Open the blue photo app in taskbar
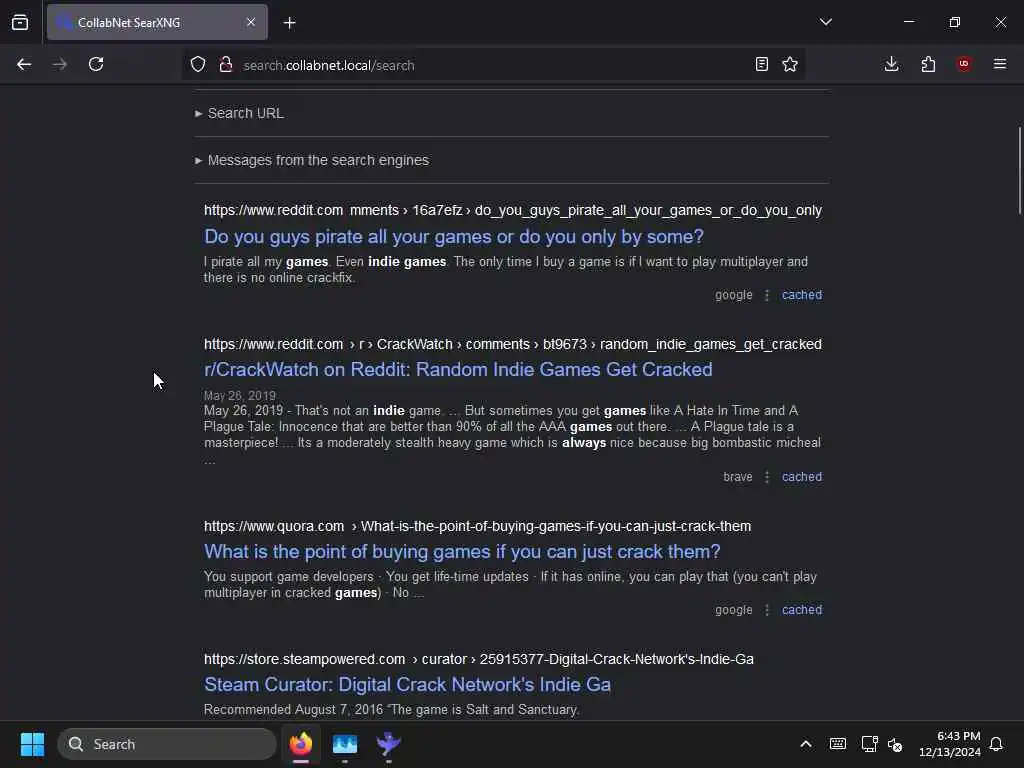This screenshot has height=768, width=1024. (345, 744)
